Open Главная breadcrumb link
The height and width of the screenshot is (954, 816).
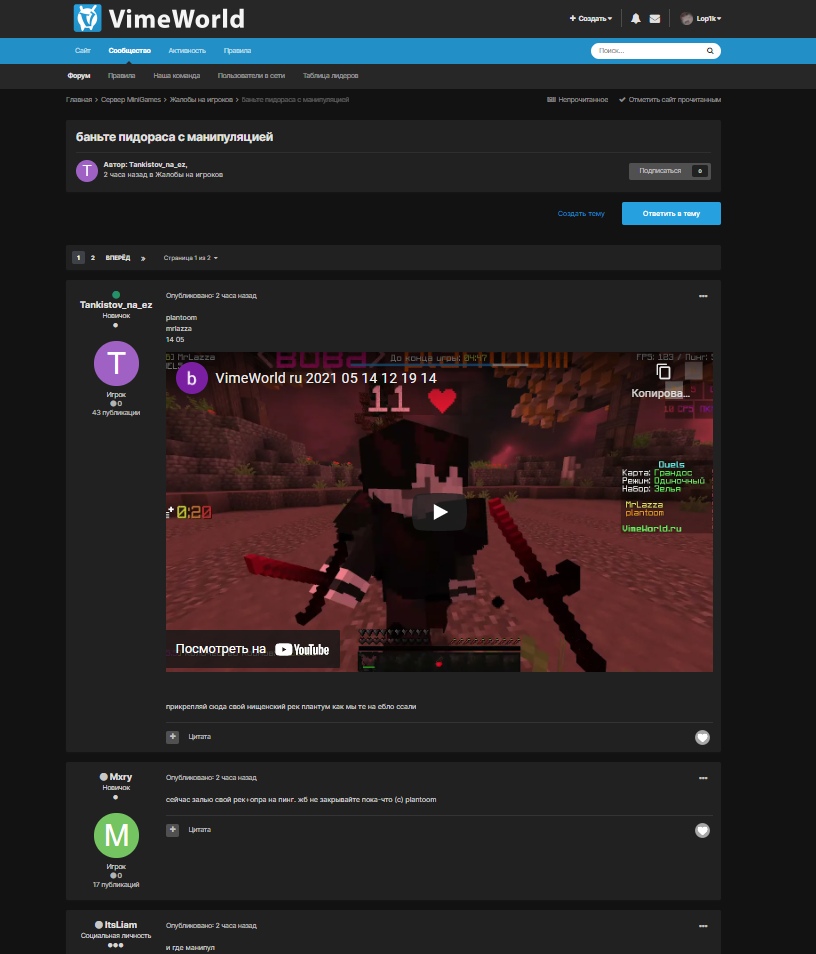point(79,100)
